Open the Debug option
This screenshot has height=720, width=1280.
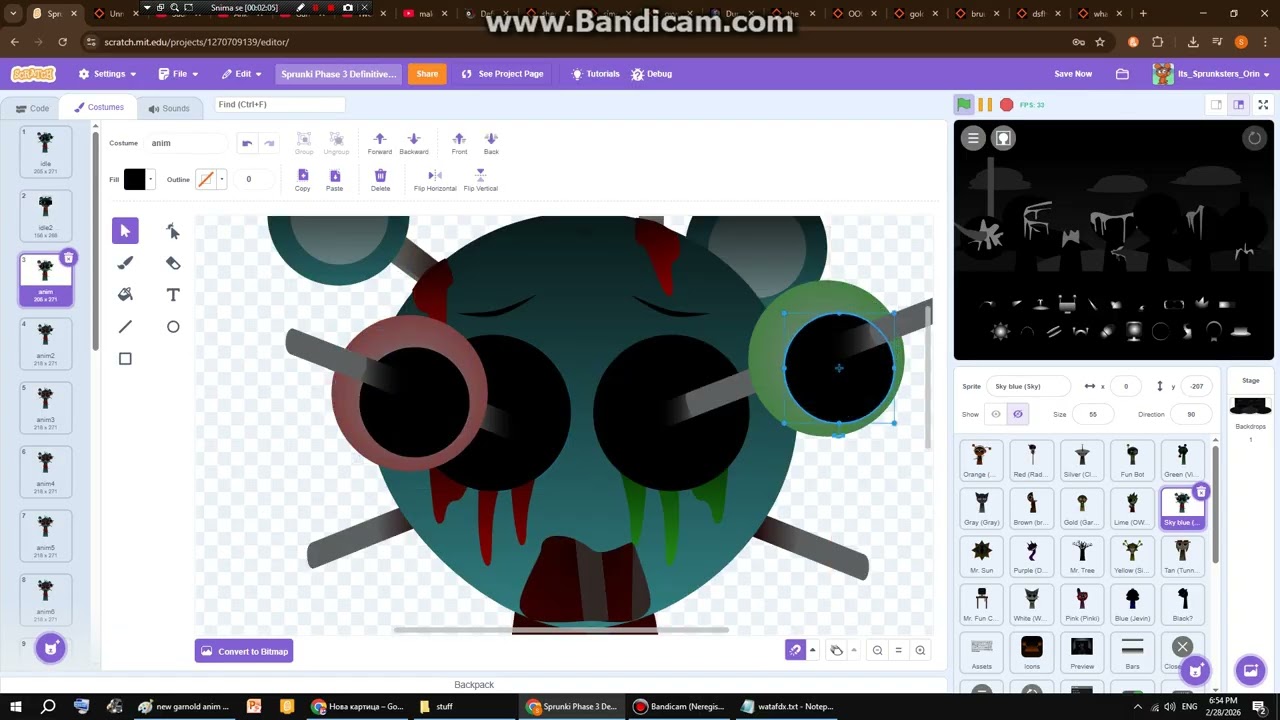[x=651, y=74]
